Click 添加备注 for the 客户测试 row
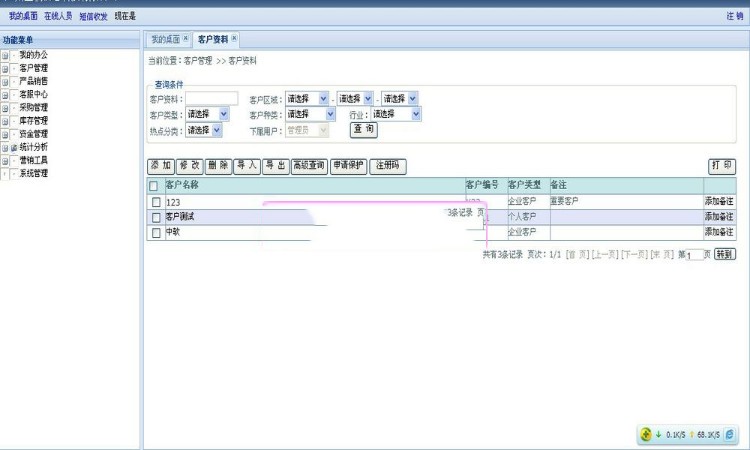This screenshot has height=450, width=750. click(719, 217)
